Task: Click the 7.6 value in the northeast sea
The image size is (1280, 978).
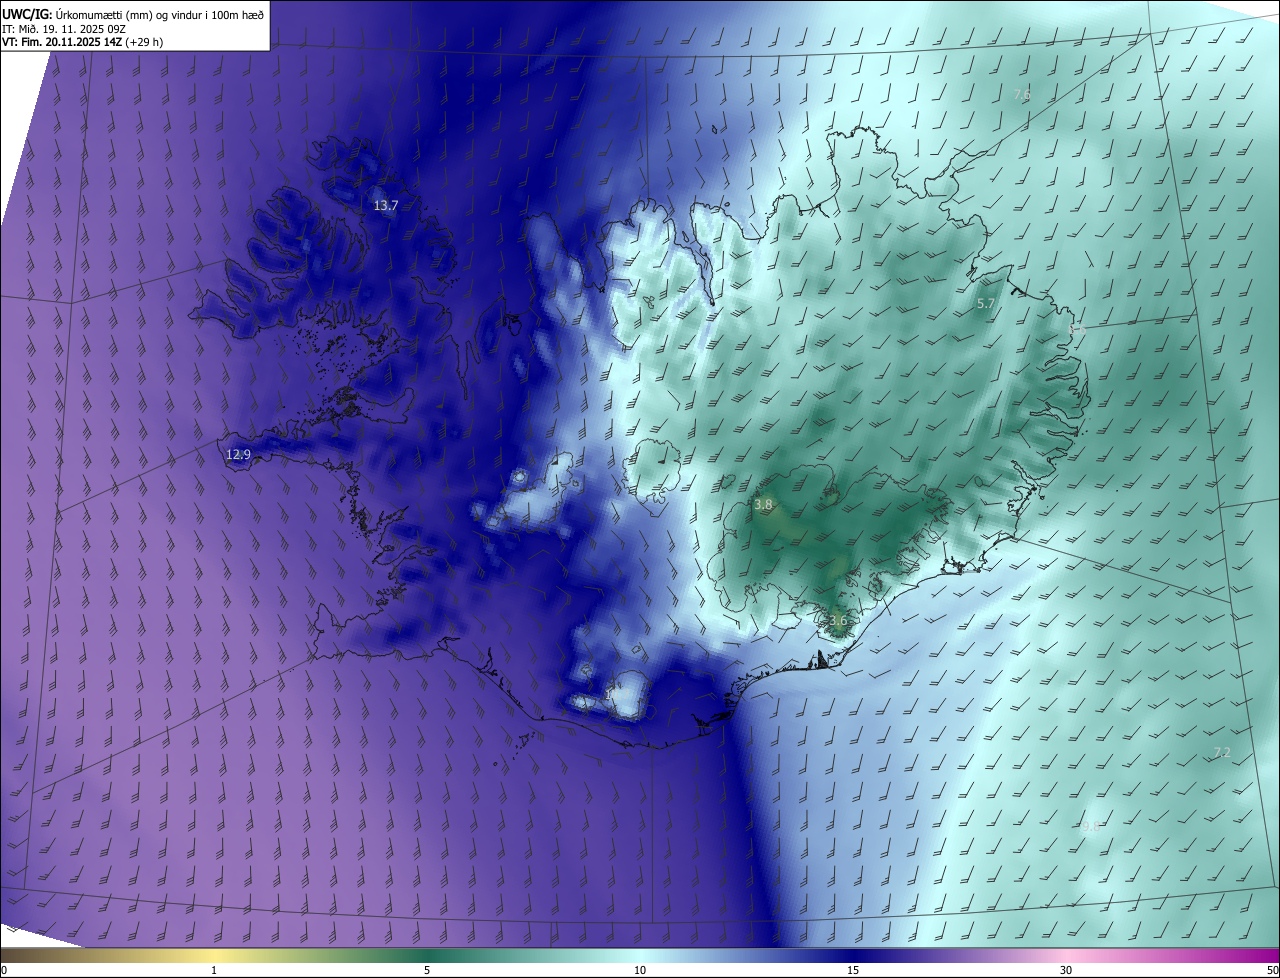Action: pyautogui.click(x=1022, y=94)
